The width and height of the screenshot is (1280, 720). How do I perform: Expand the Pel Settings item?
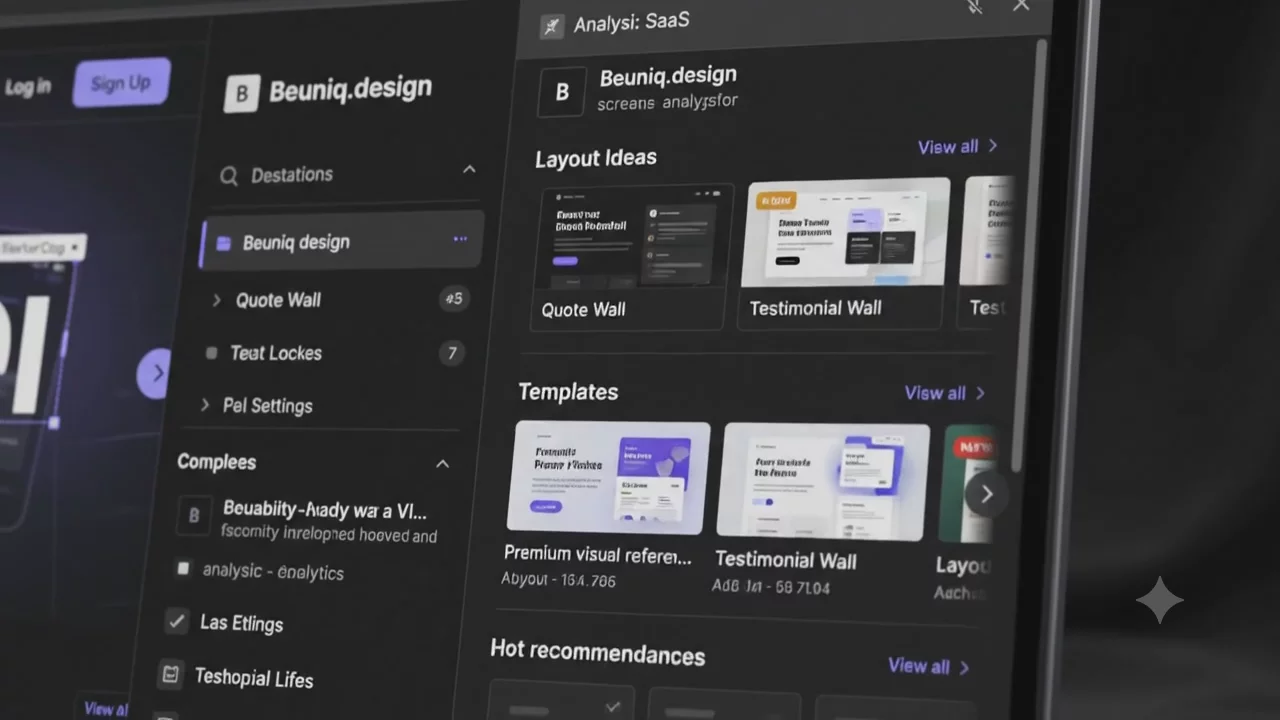coord(205,405)
